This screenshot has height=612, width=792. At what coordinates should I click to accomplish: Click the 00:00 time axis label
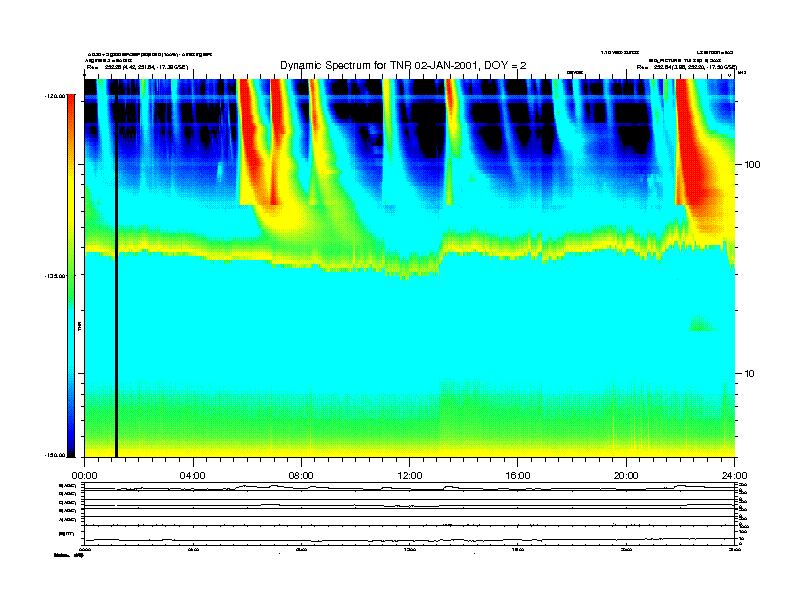pos(84,476)
